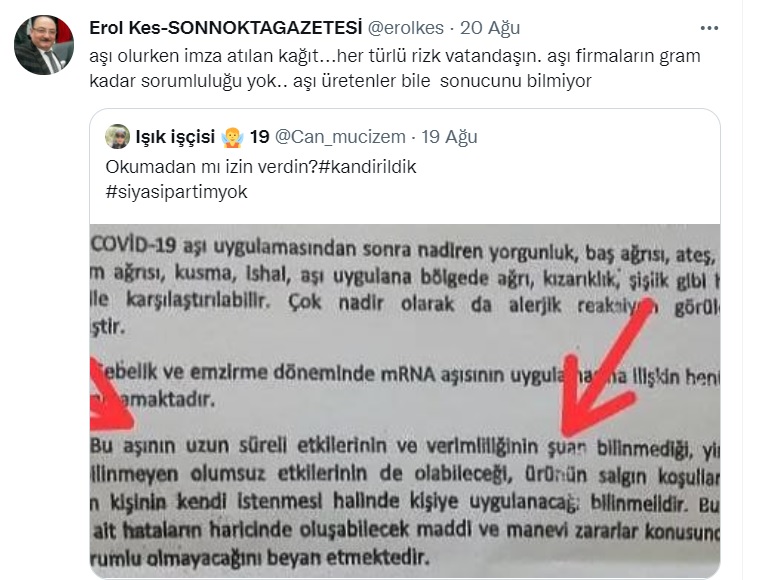Viewport: 764px width, 580px height.
Task: Open the @erolkes handle
Action: coord(405,28)
